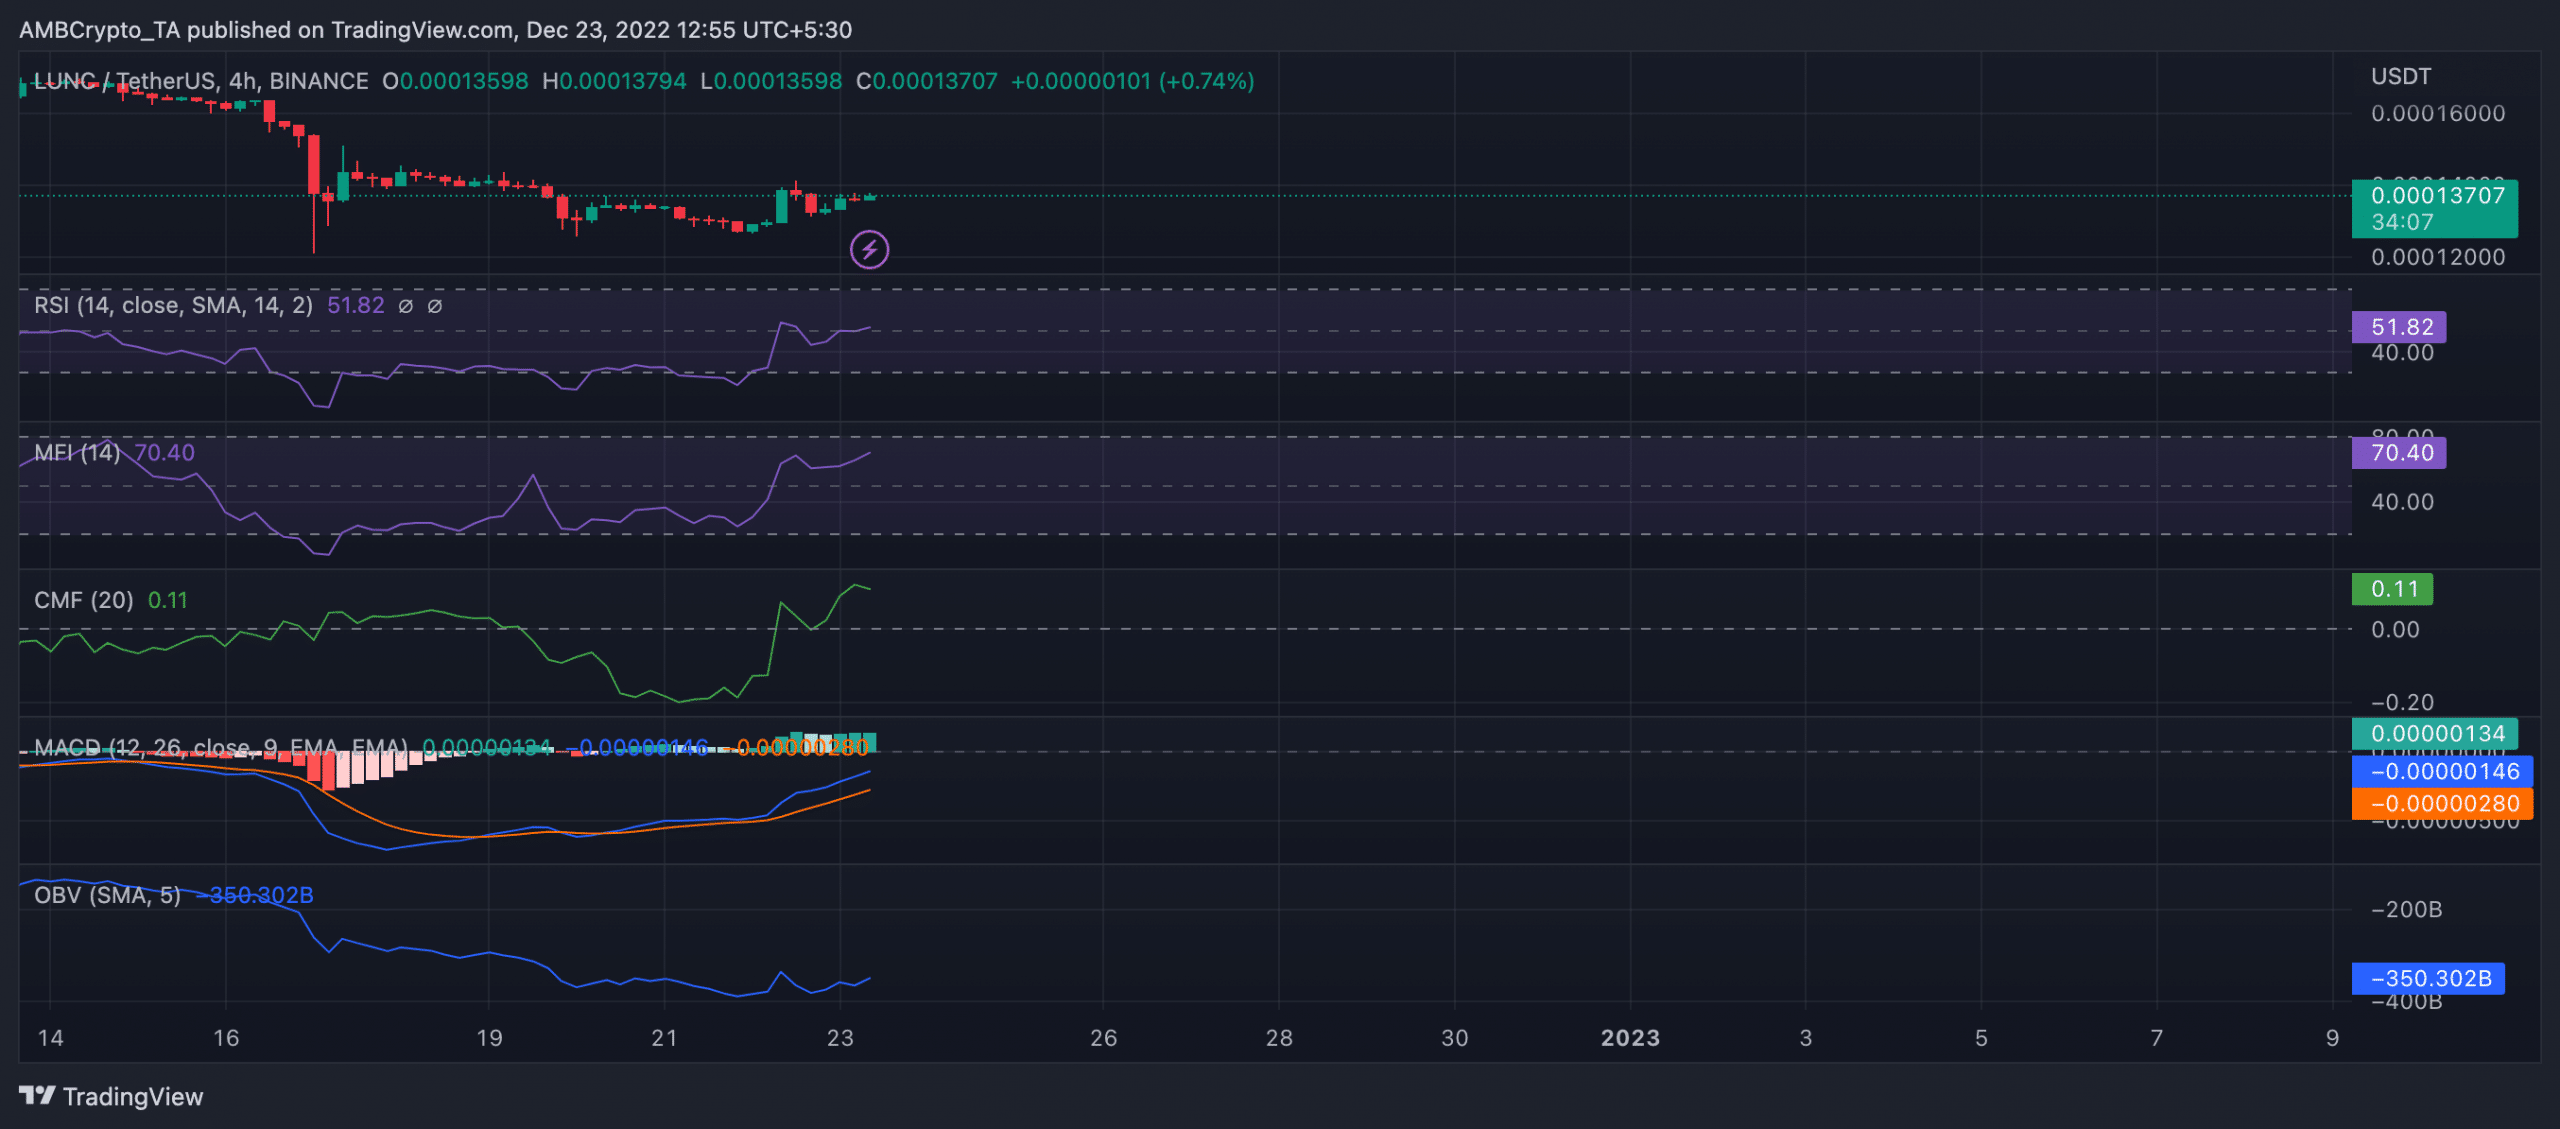This screenshot has width=2560, height=1129.
Task: Click the first RSI empty-value symbol
Action: (x=405, y=306)
